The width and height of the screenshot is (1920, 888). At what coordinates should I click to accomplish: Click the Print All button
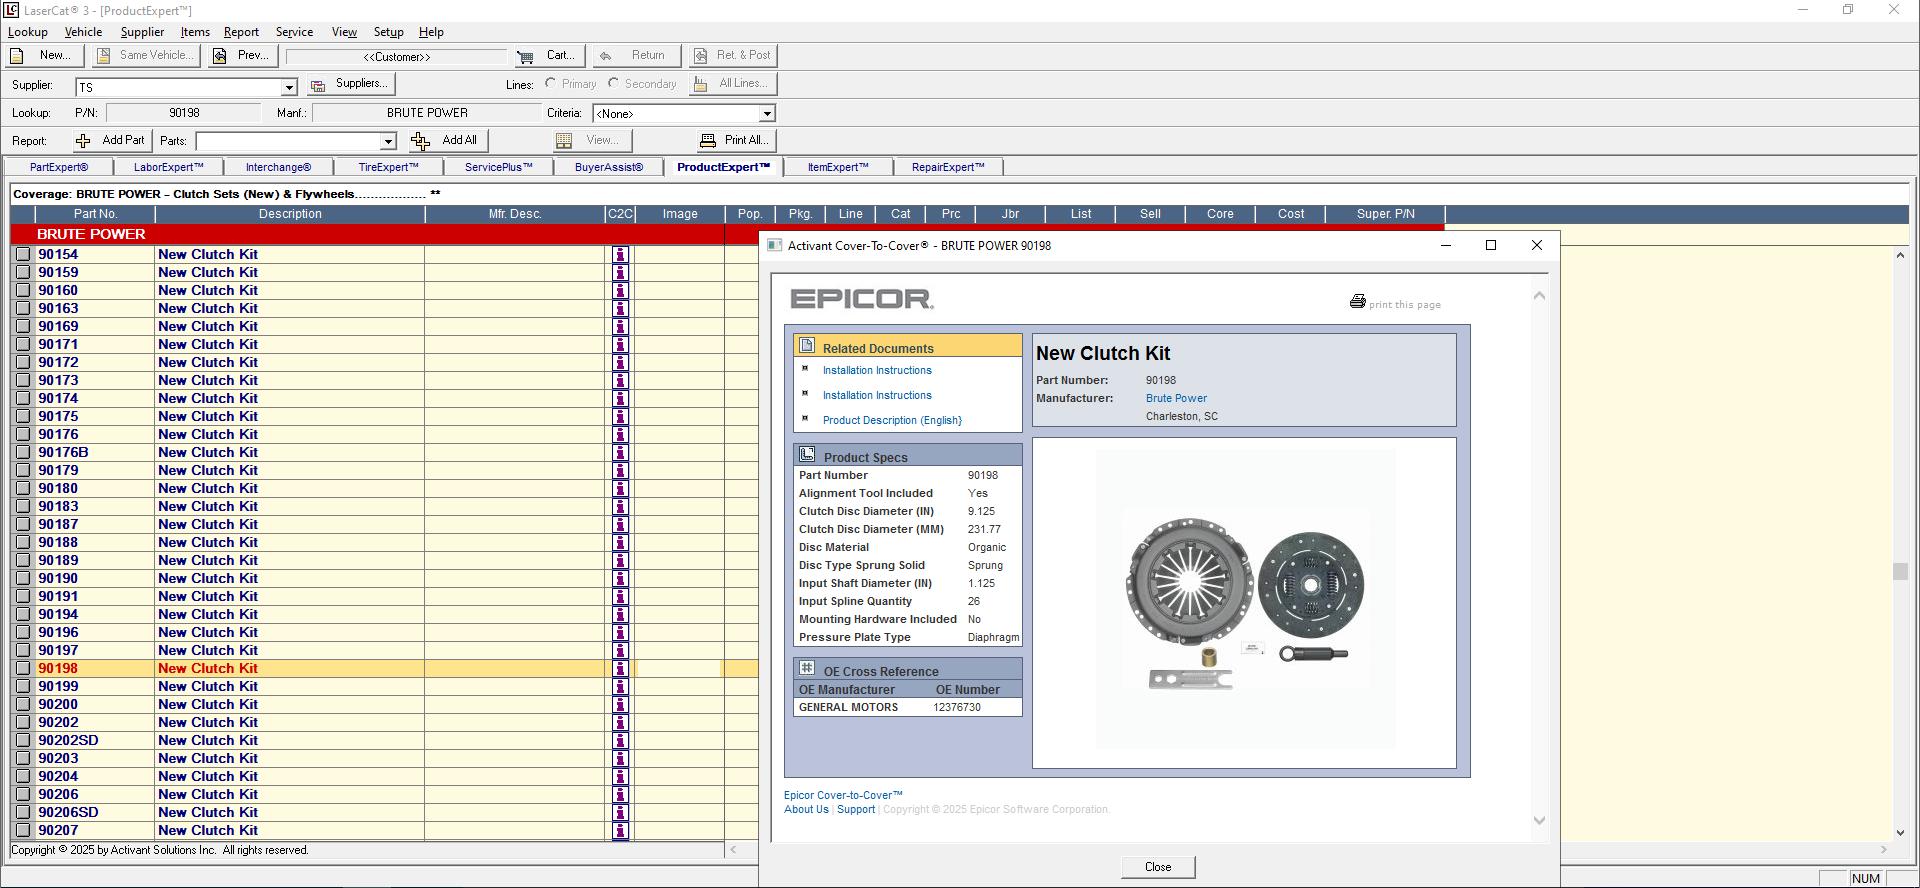[736, 141]
